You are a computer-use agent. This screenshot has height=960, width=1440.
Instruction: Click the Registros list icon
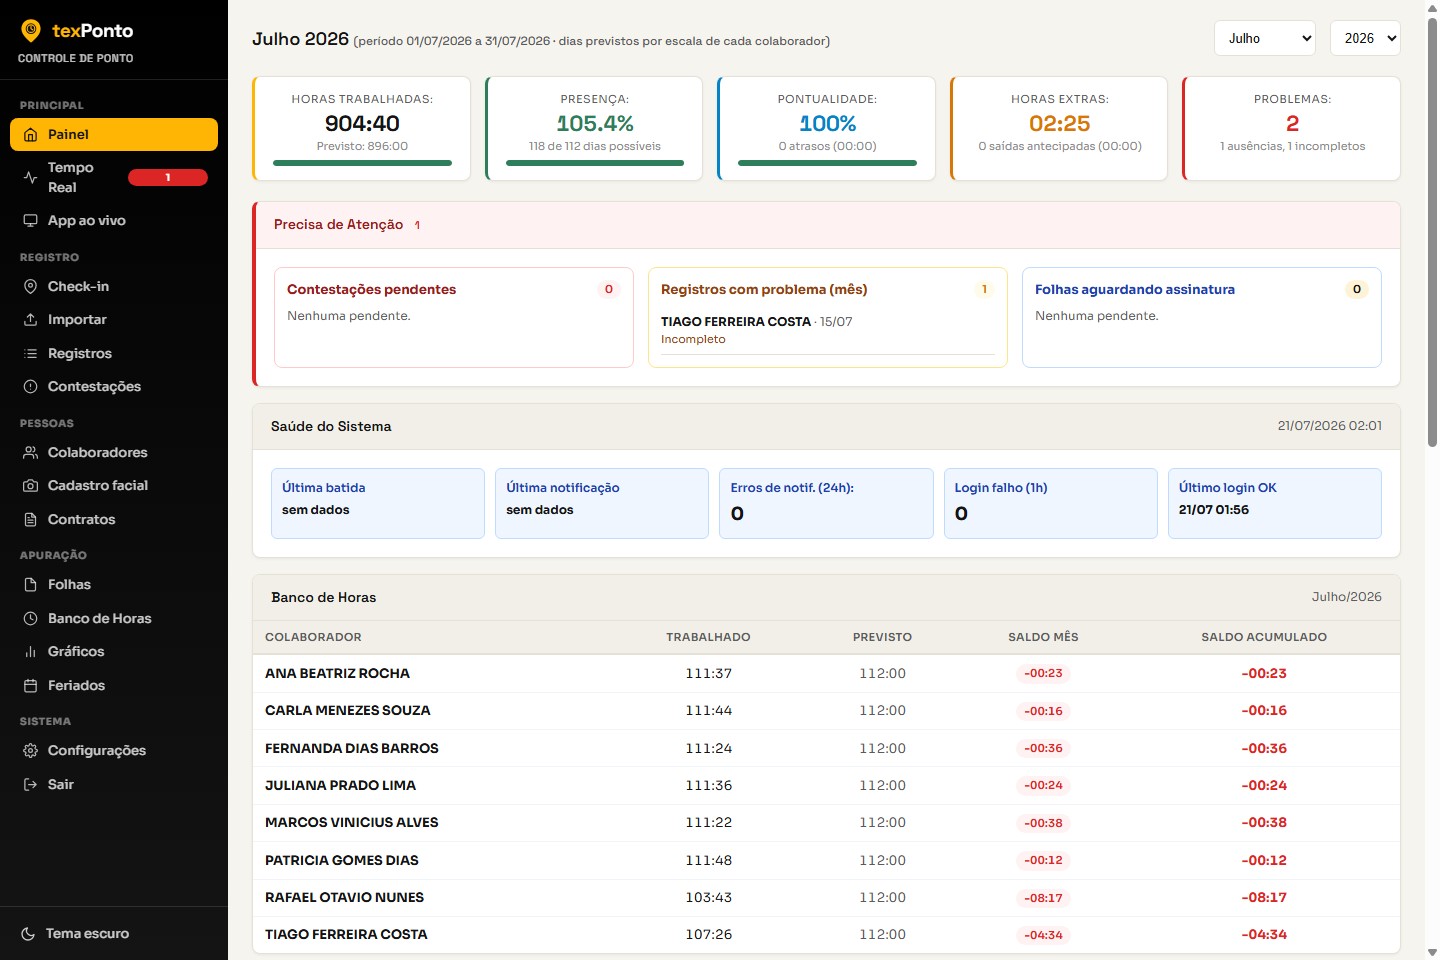point(30,354)
